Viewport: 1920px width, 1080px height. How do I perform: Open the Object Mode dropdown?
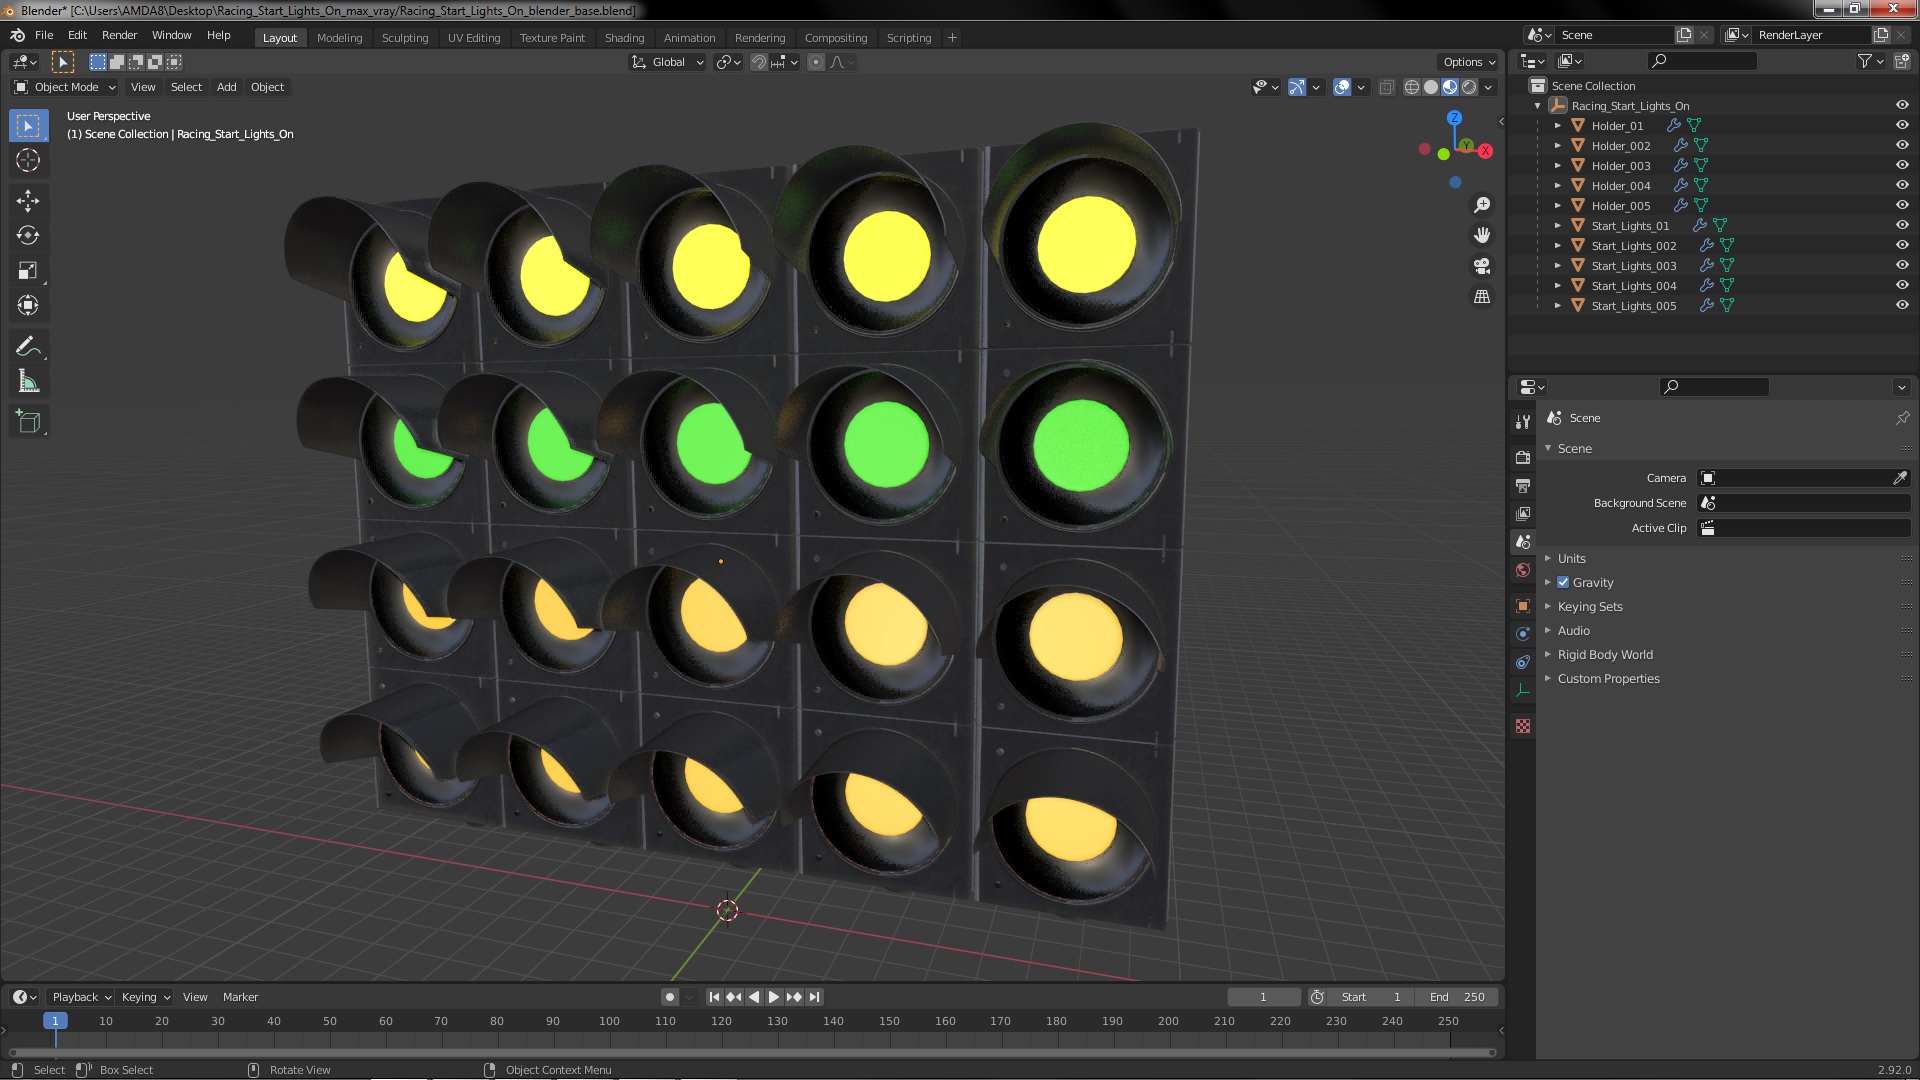pyautogui.click(x=66, y=88)
